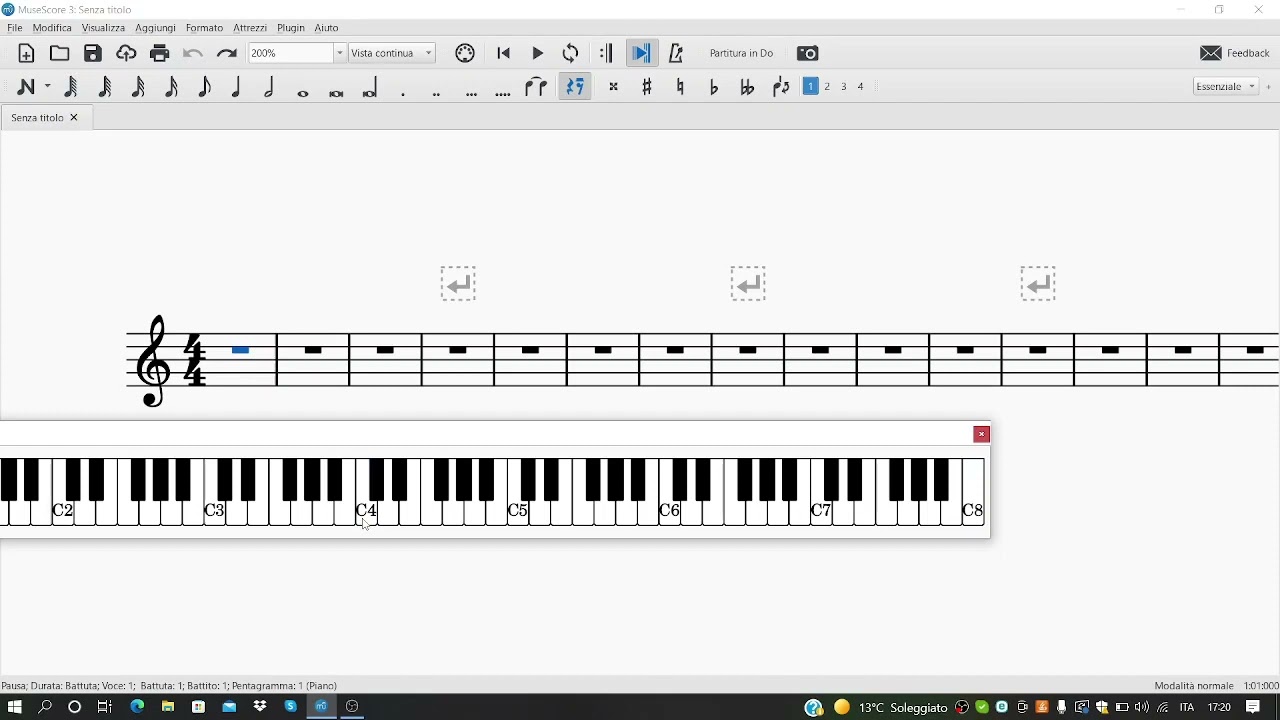Viewport: 1280px width, 720px height.
Task: Open the File menu
Action: 15,29
